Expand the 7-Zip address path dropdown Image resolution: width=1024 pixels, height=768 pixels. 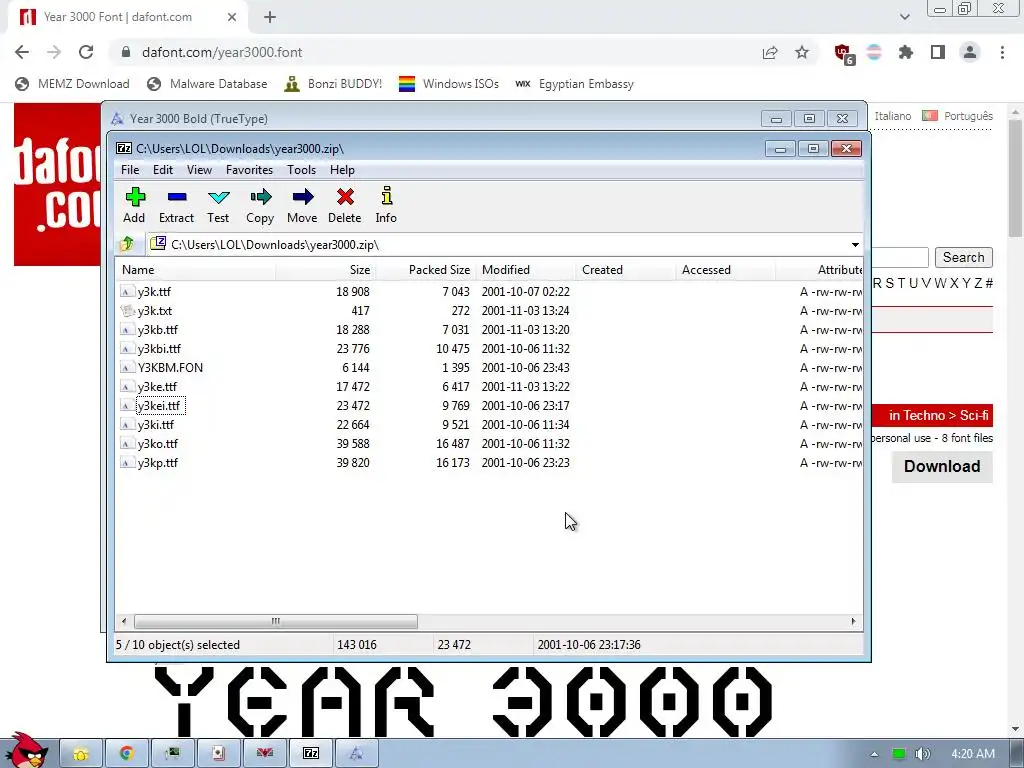point(855,245)
